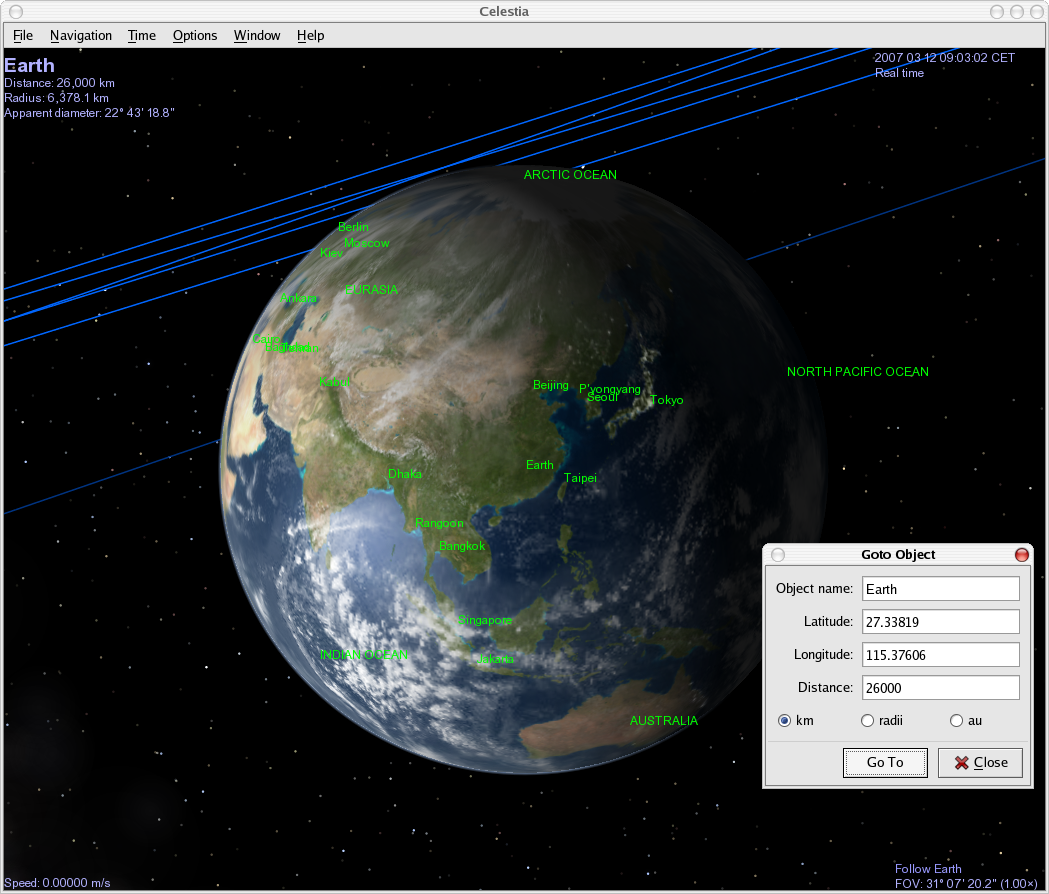Click the NORTH PACIFIC OCEAN label

click(858, 372)
